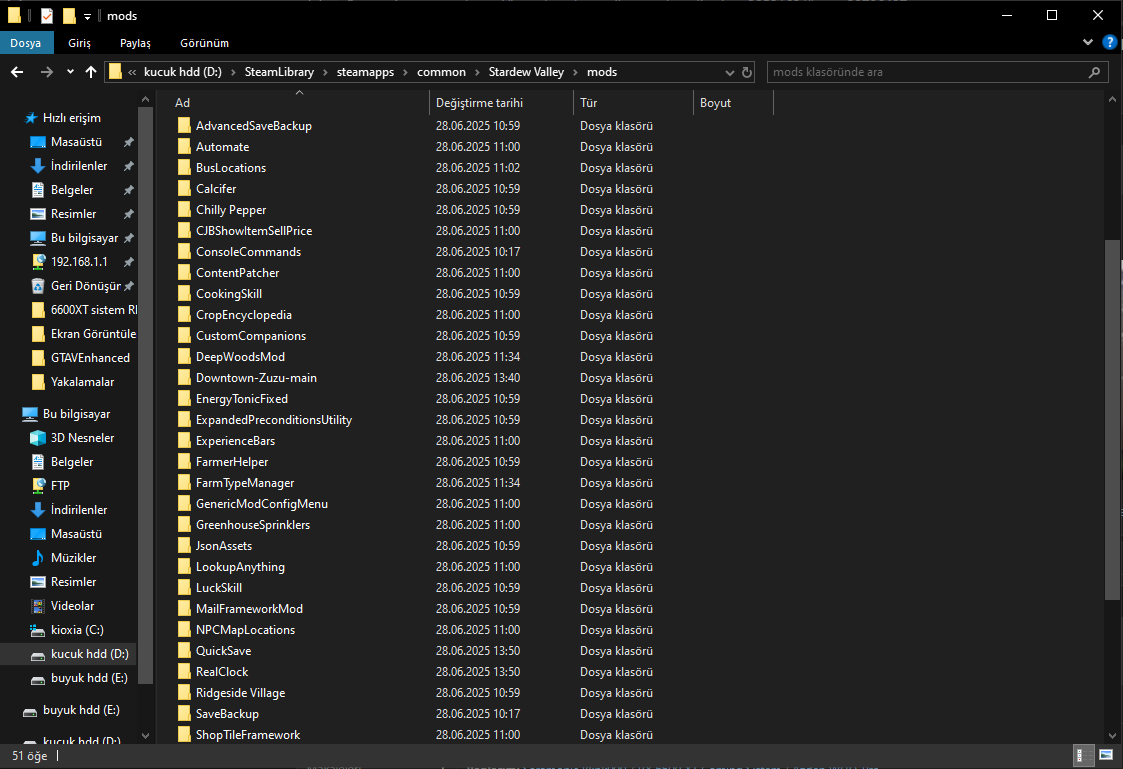This screenshot has width=1123, height=769.
Task: Sort by the Tür column header
Action: tap(633, 102)
